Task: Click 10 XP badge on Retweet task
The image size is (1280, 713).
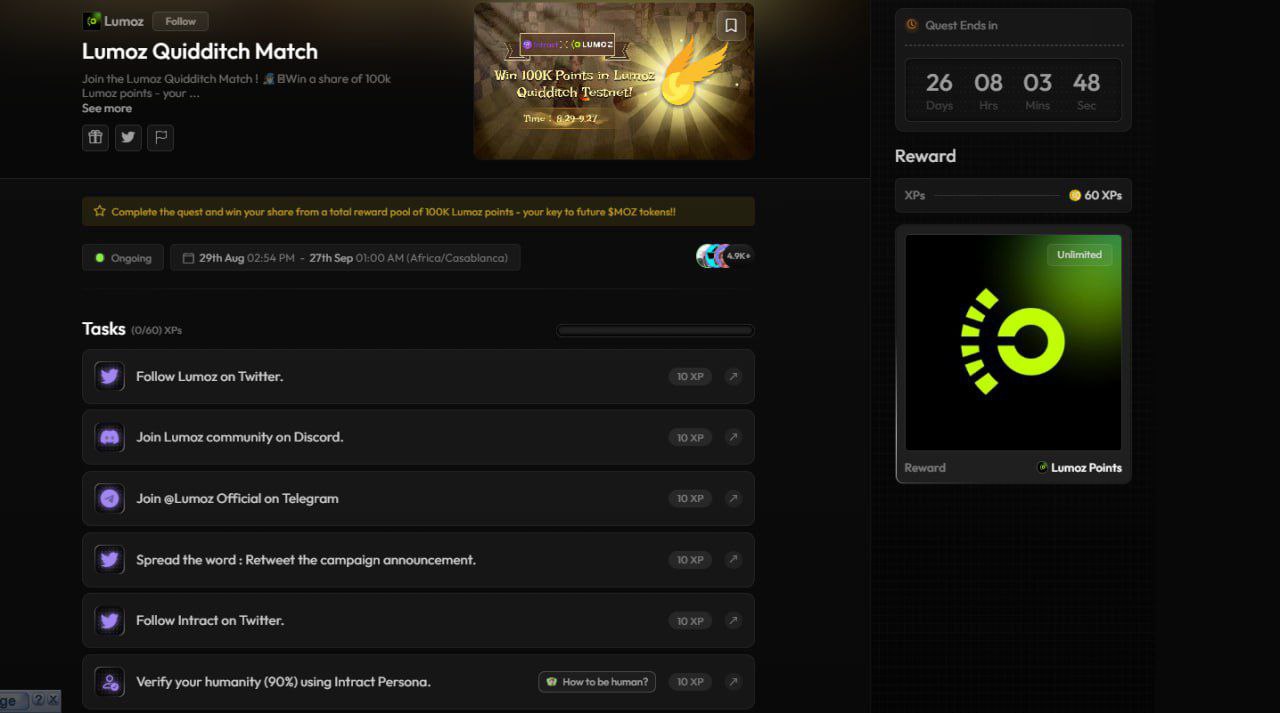Action: (690, 560)
